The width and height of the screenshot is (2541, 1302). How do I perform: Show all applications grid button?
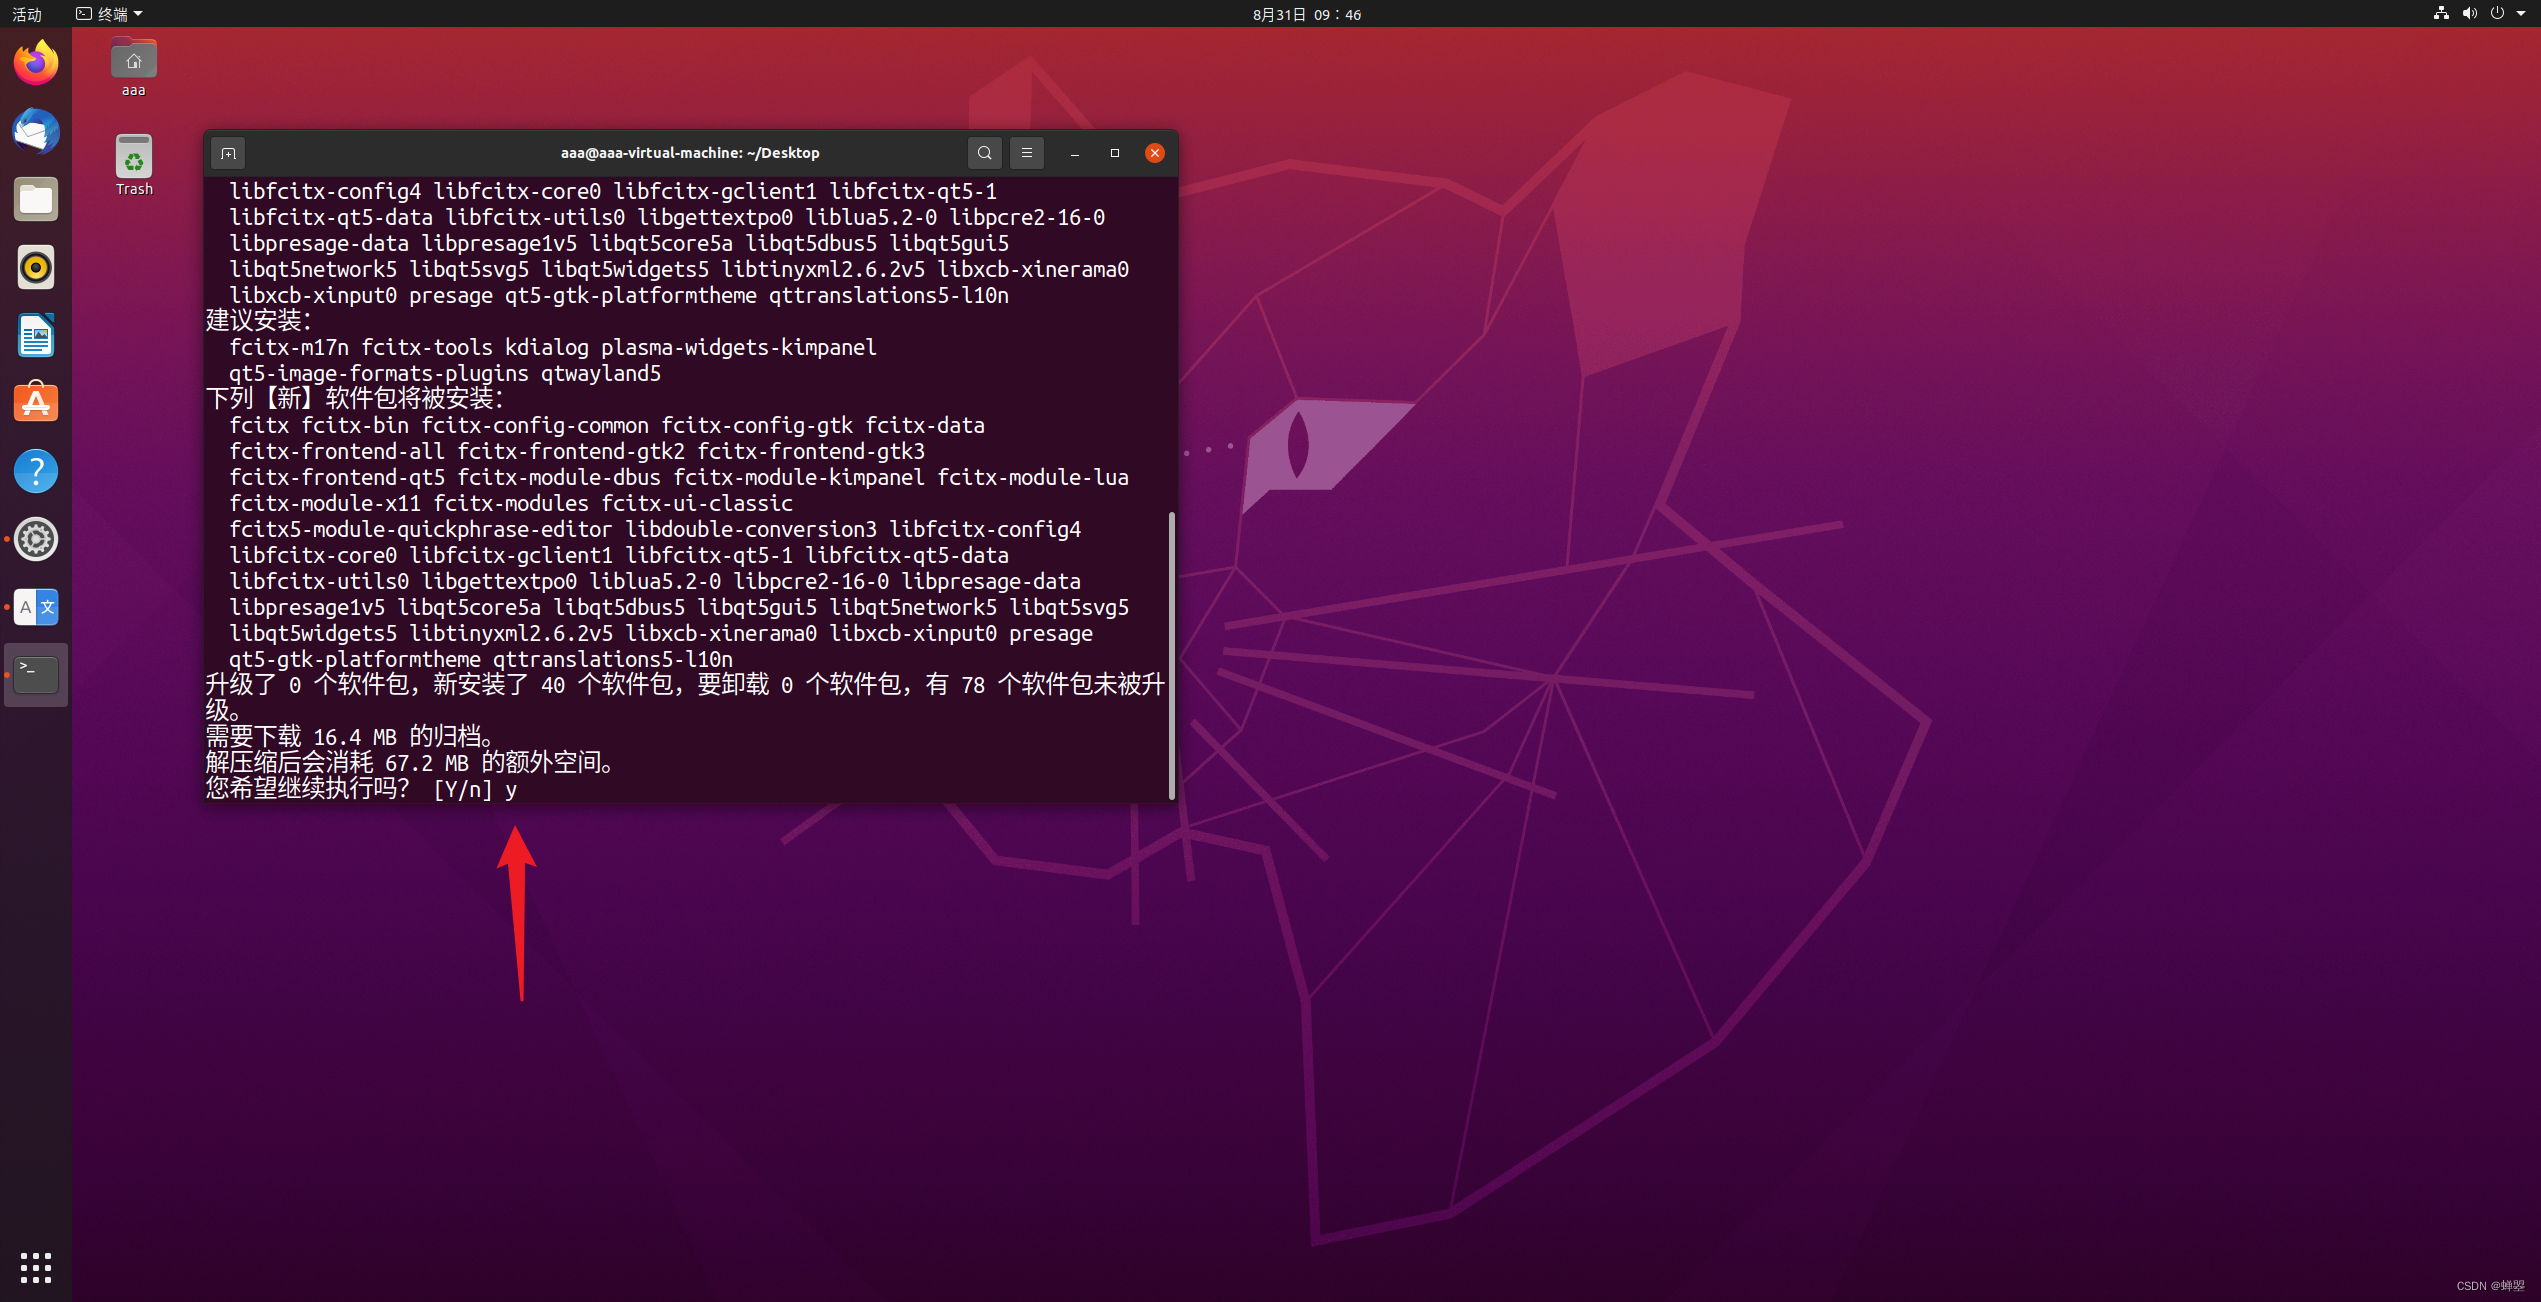tap(36, 1267)
